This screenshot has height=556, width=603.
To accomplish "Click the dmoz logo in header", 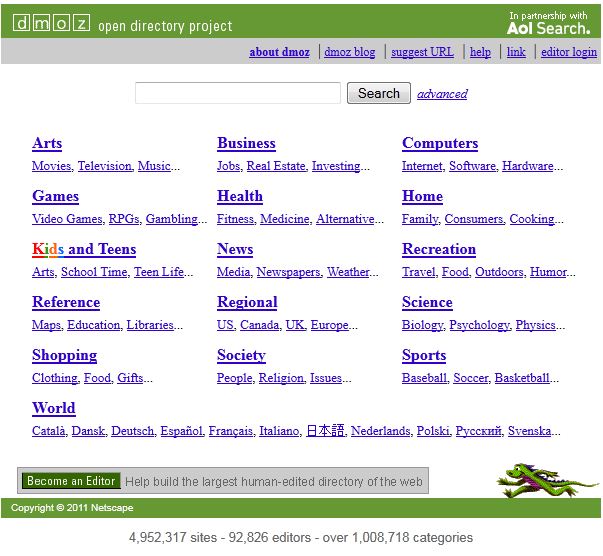I will (50, 23).
